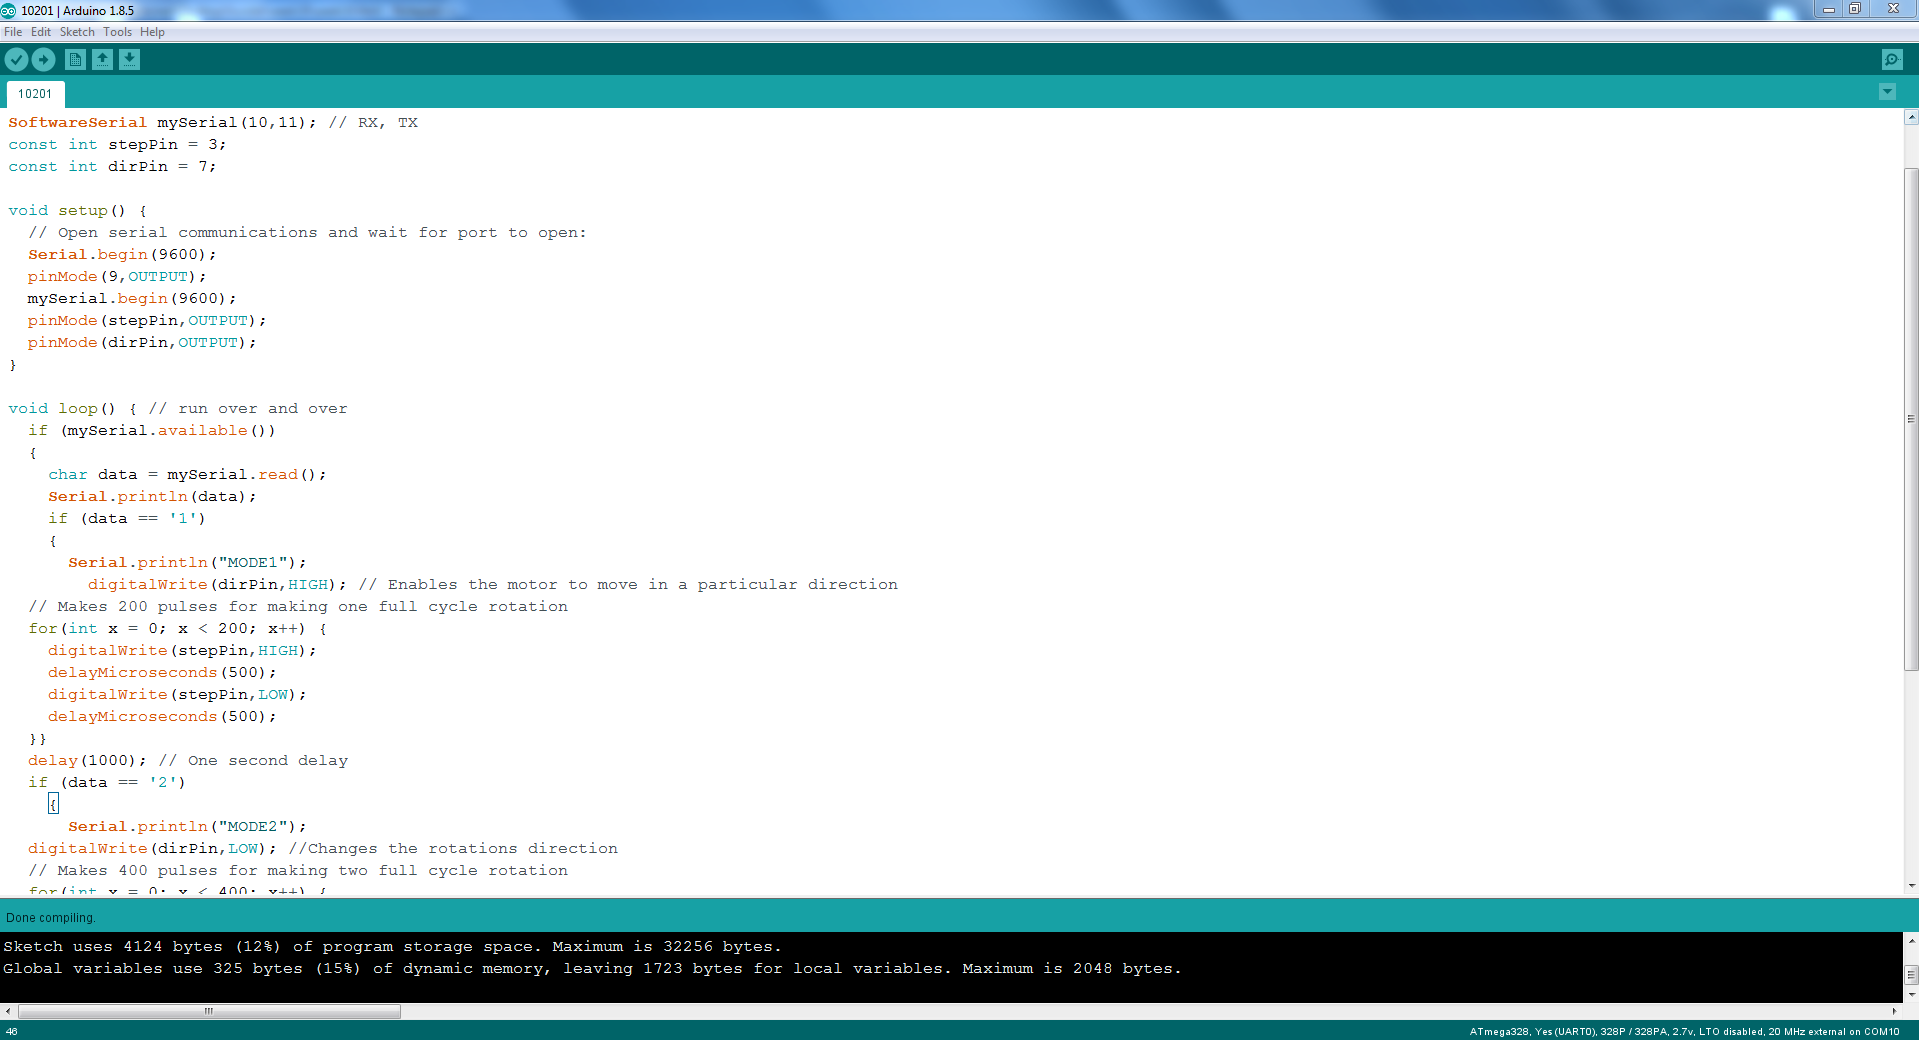The height and width of the screenshot is (1040, 1919).
Task: Click the "digitalWrite(dirPin,HIGH);" line
Action: [217, 585]
